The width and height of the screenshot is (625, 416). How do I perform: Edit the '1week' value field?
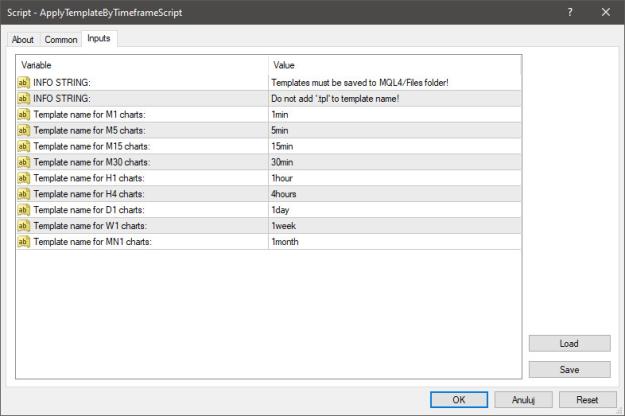pos(395,226)
